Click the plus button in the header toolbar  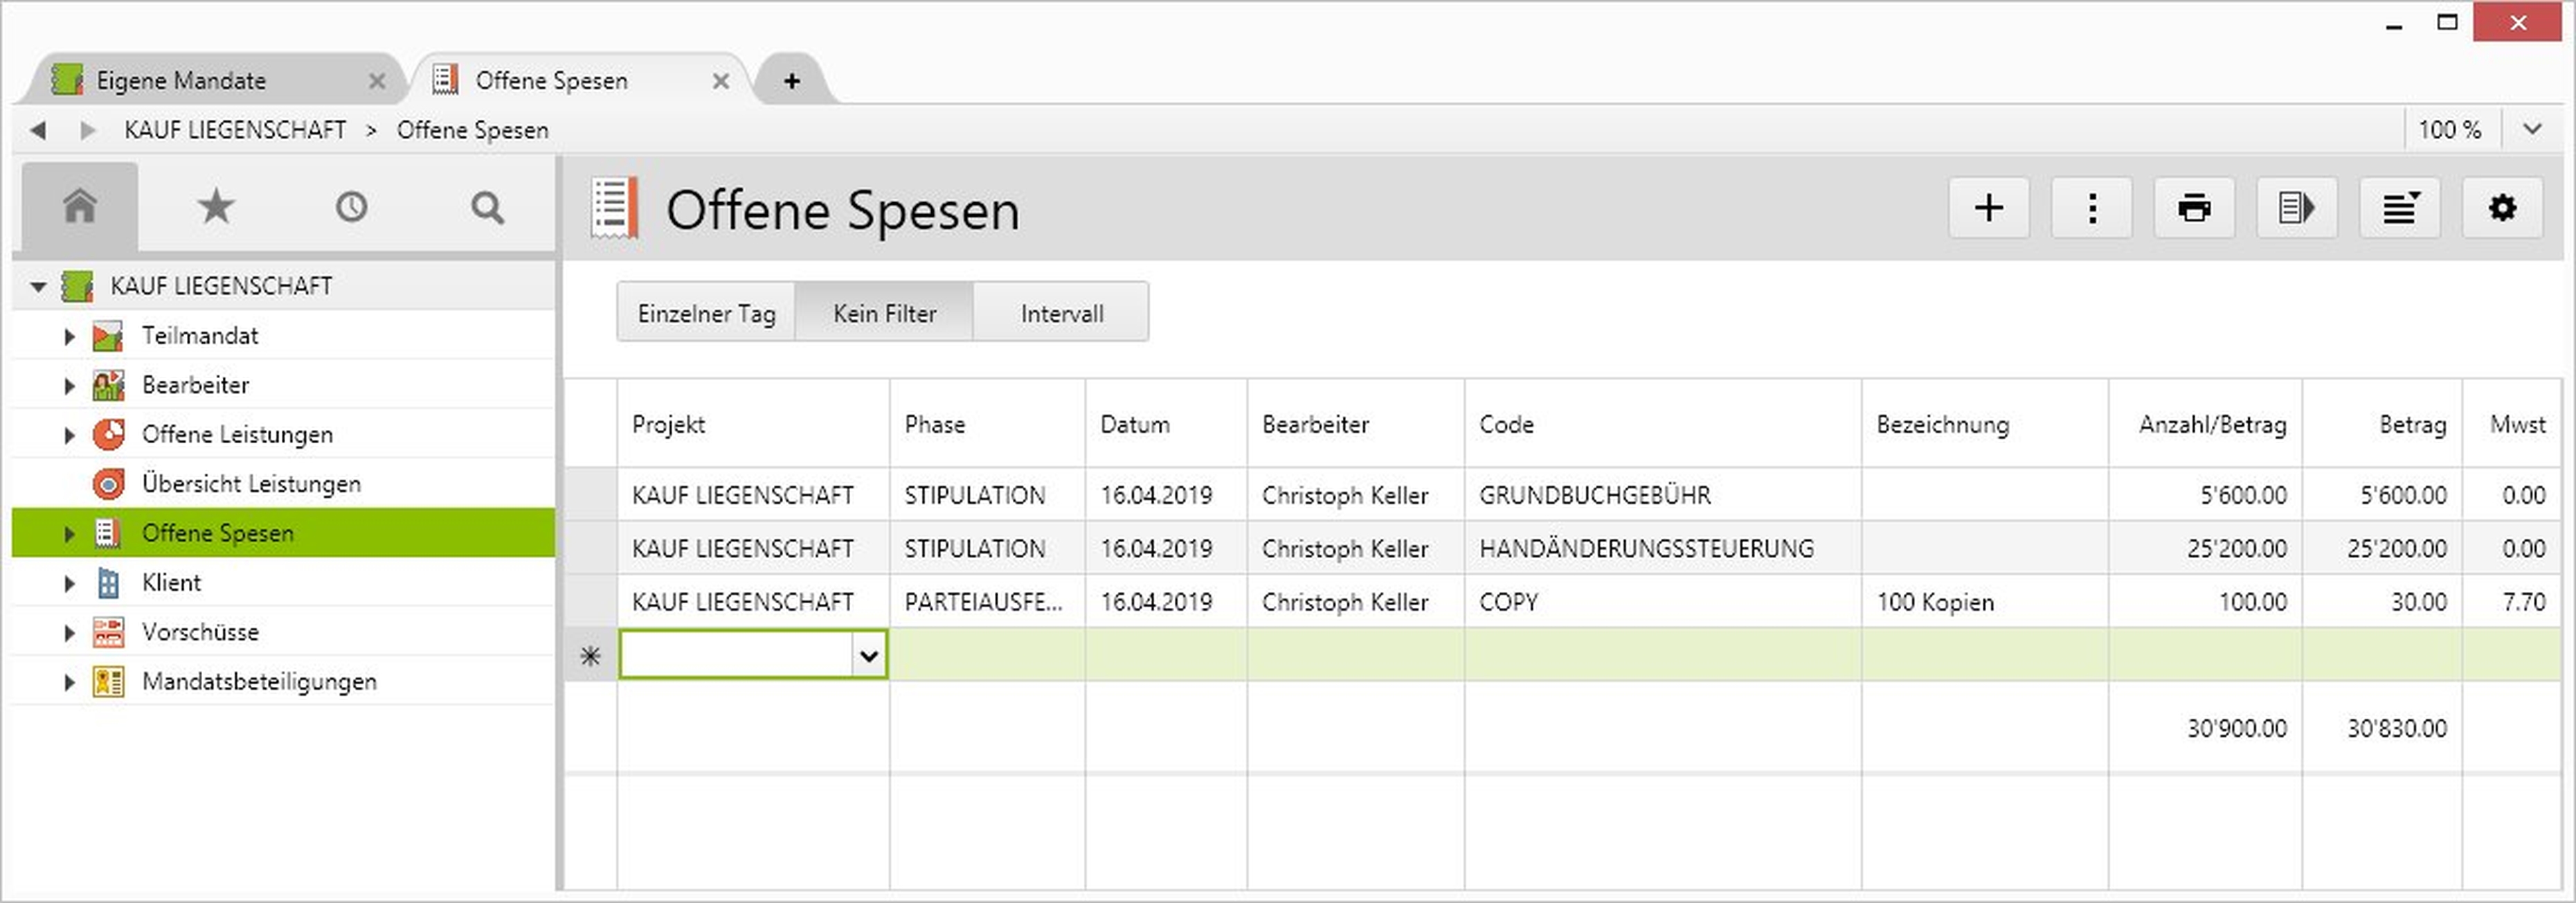[1988, 208]
